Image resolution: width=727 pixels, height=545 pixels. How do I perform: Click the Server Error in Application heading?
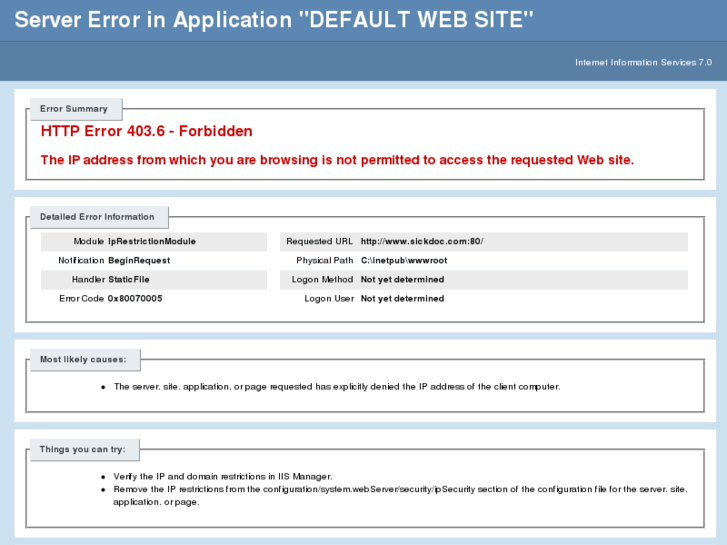pyautogui.click(x=274, y=20)
